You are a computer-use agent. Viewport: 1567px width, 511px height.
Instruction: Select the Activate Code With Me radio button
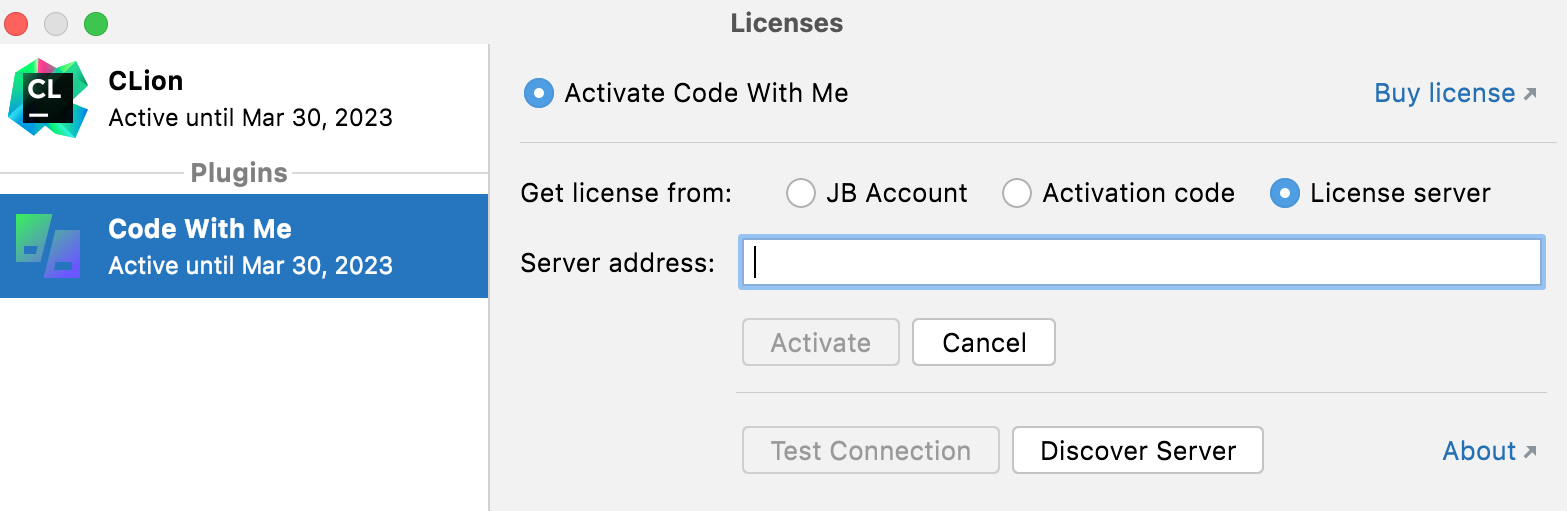pyautogui.click(x=539, y=94)
